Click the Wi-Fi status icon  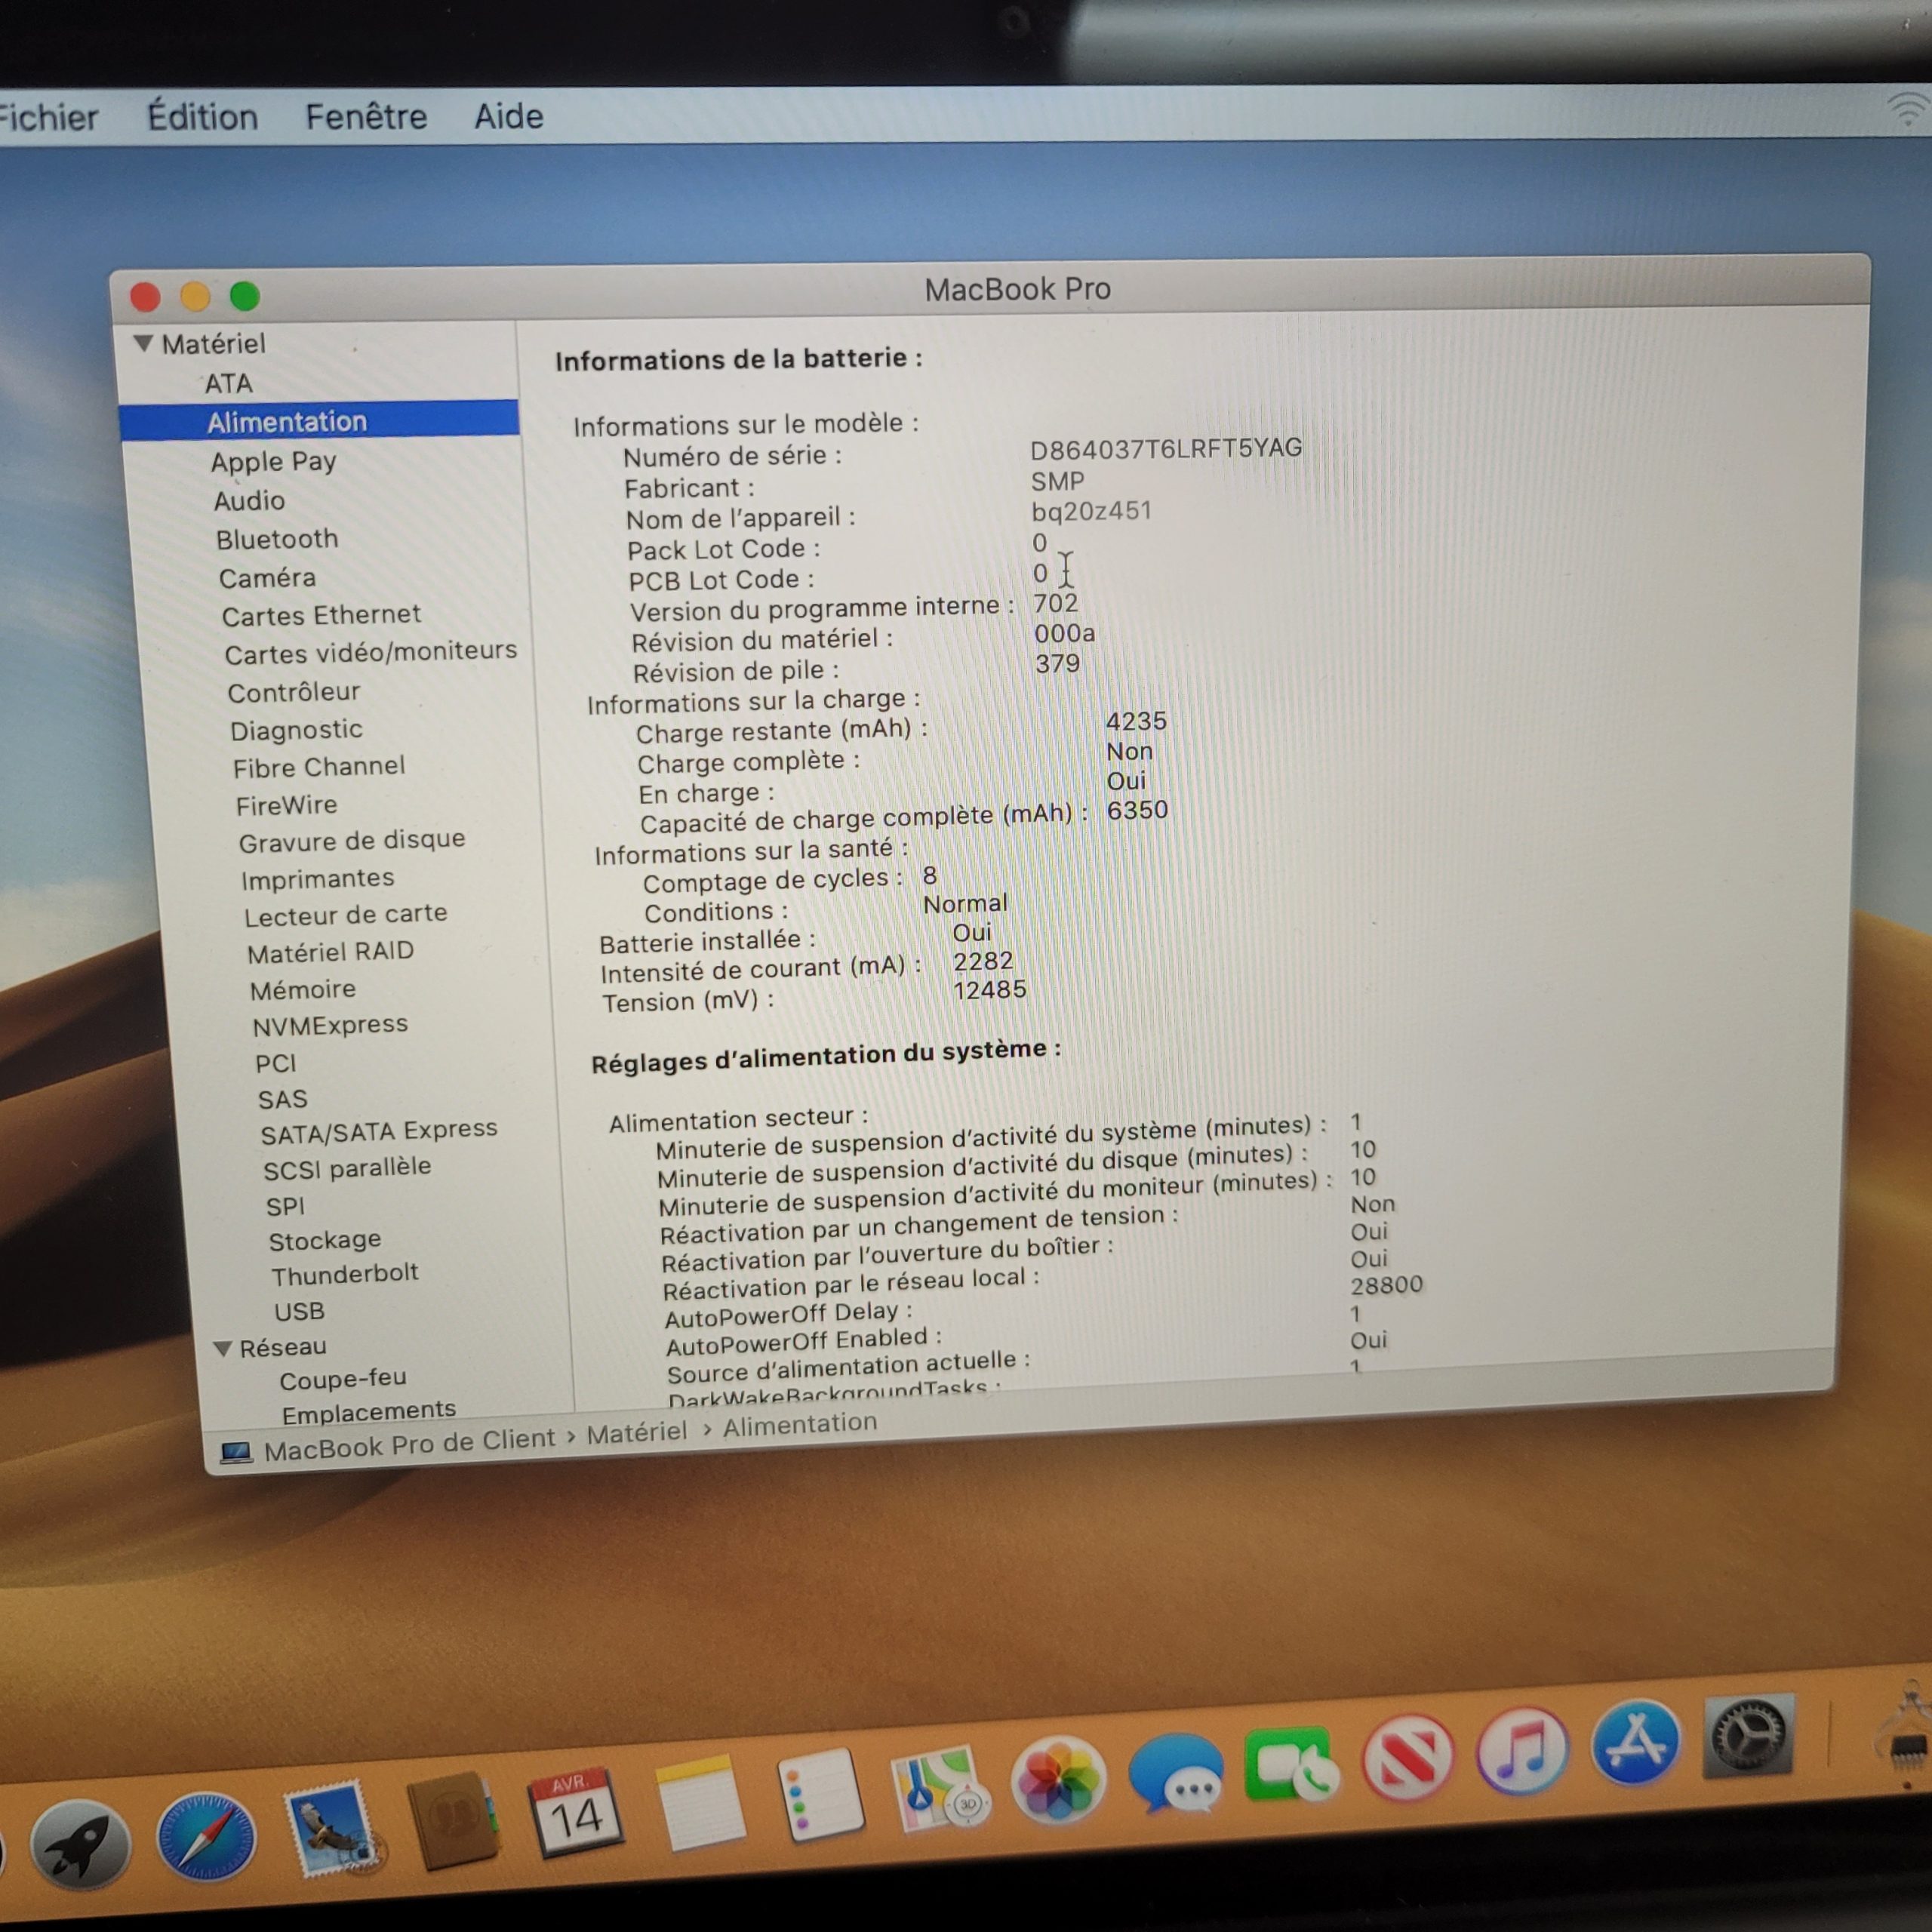coord(1909,108)
